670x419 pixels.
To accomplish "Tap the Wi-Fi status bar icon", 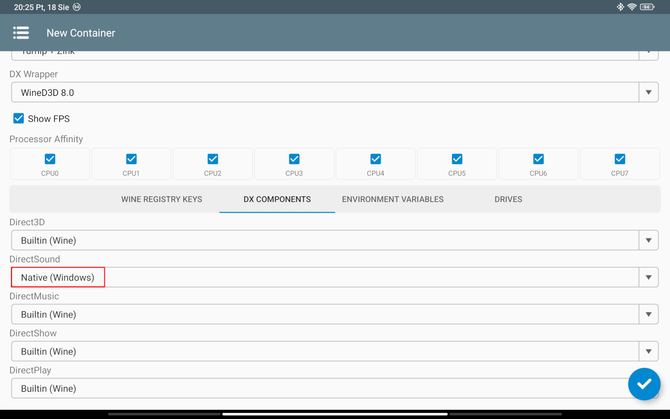I will click(632, 7).
